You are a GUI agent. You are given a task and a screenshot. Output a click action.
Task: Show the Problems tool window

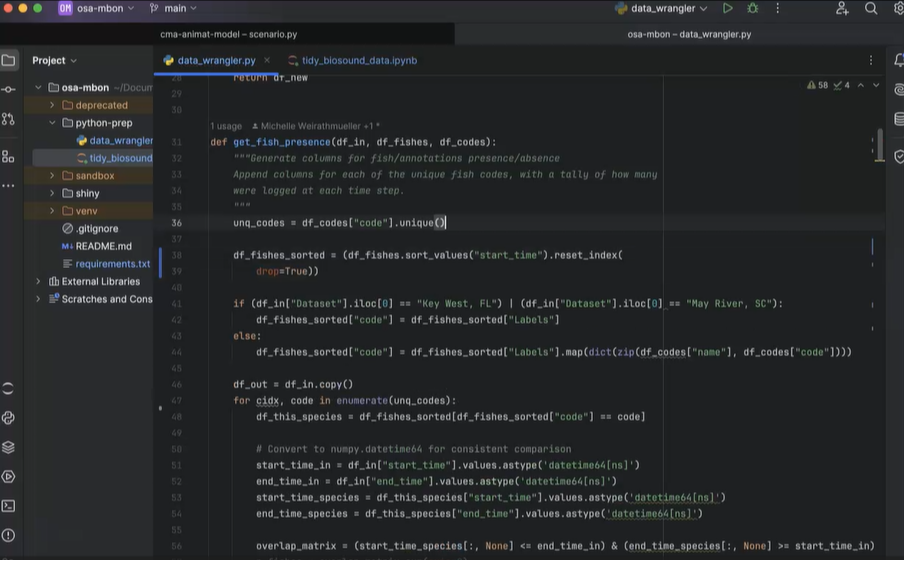(9, 535)
